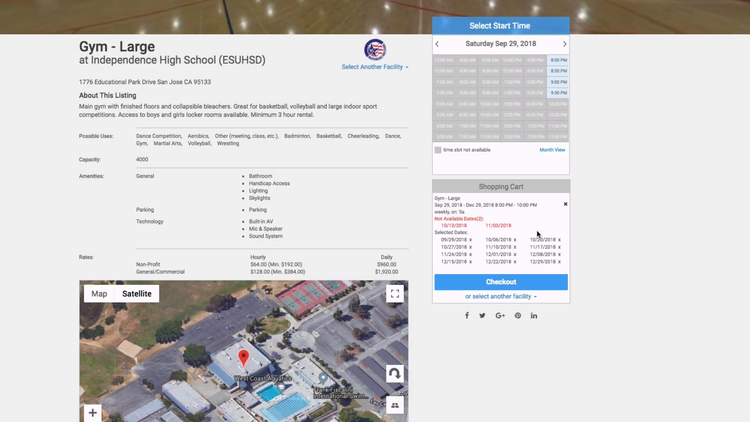Remove 12/22/2018 from selected dates

tap(515, 262)
